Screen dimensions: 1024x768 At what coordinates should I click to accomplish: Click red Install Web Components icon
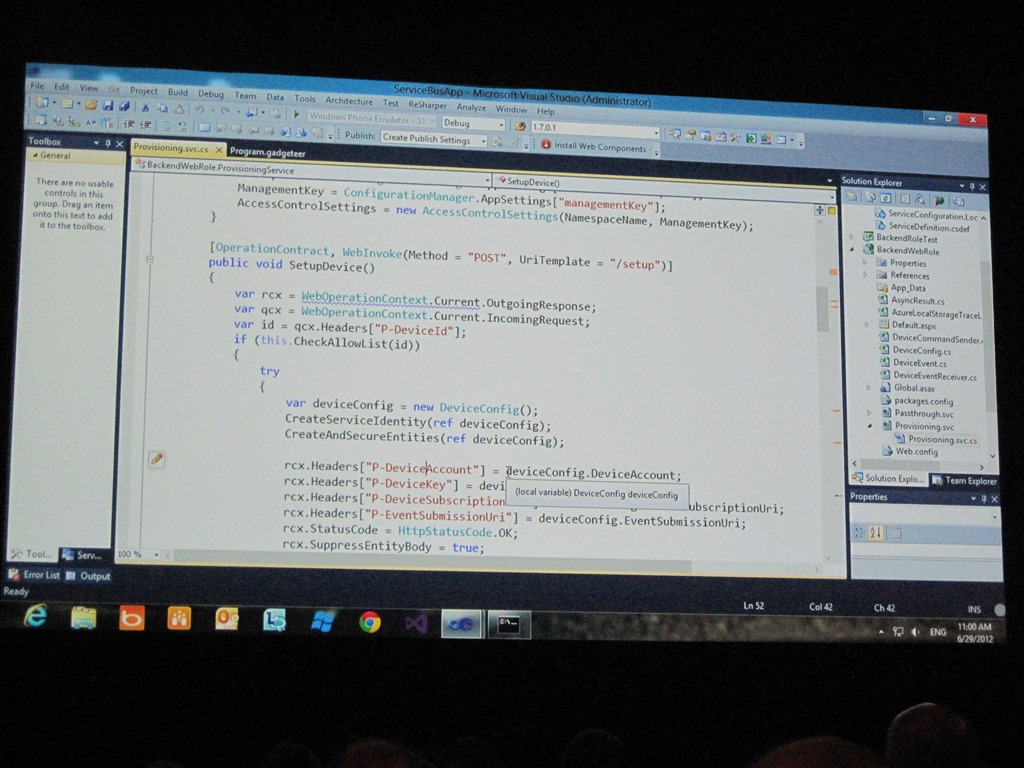point(546,144)
